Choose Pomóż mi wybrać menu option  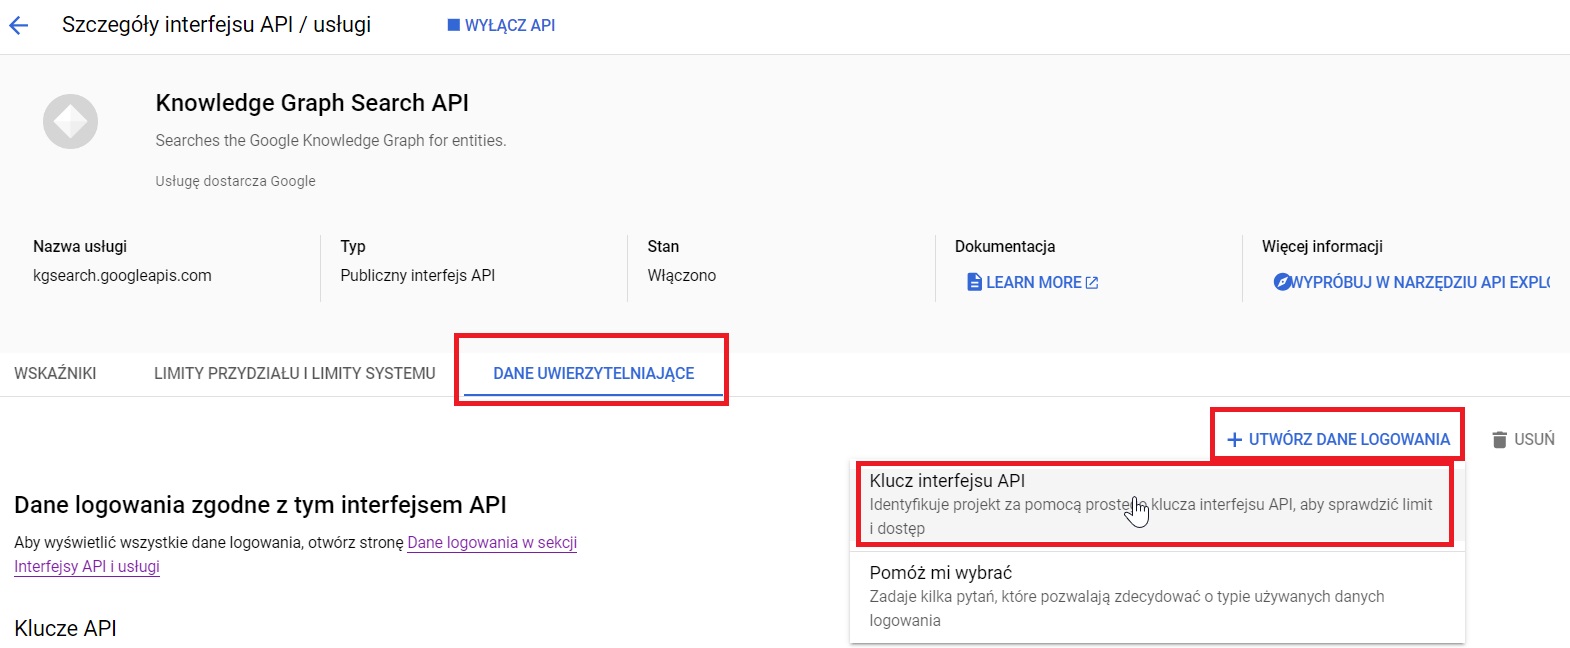pos(1157,596)
